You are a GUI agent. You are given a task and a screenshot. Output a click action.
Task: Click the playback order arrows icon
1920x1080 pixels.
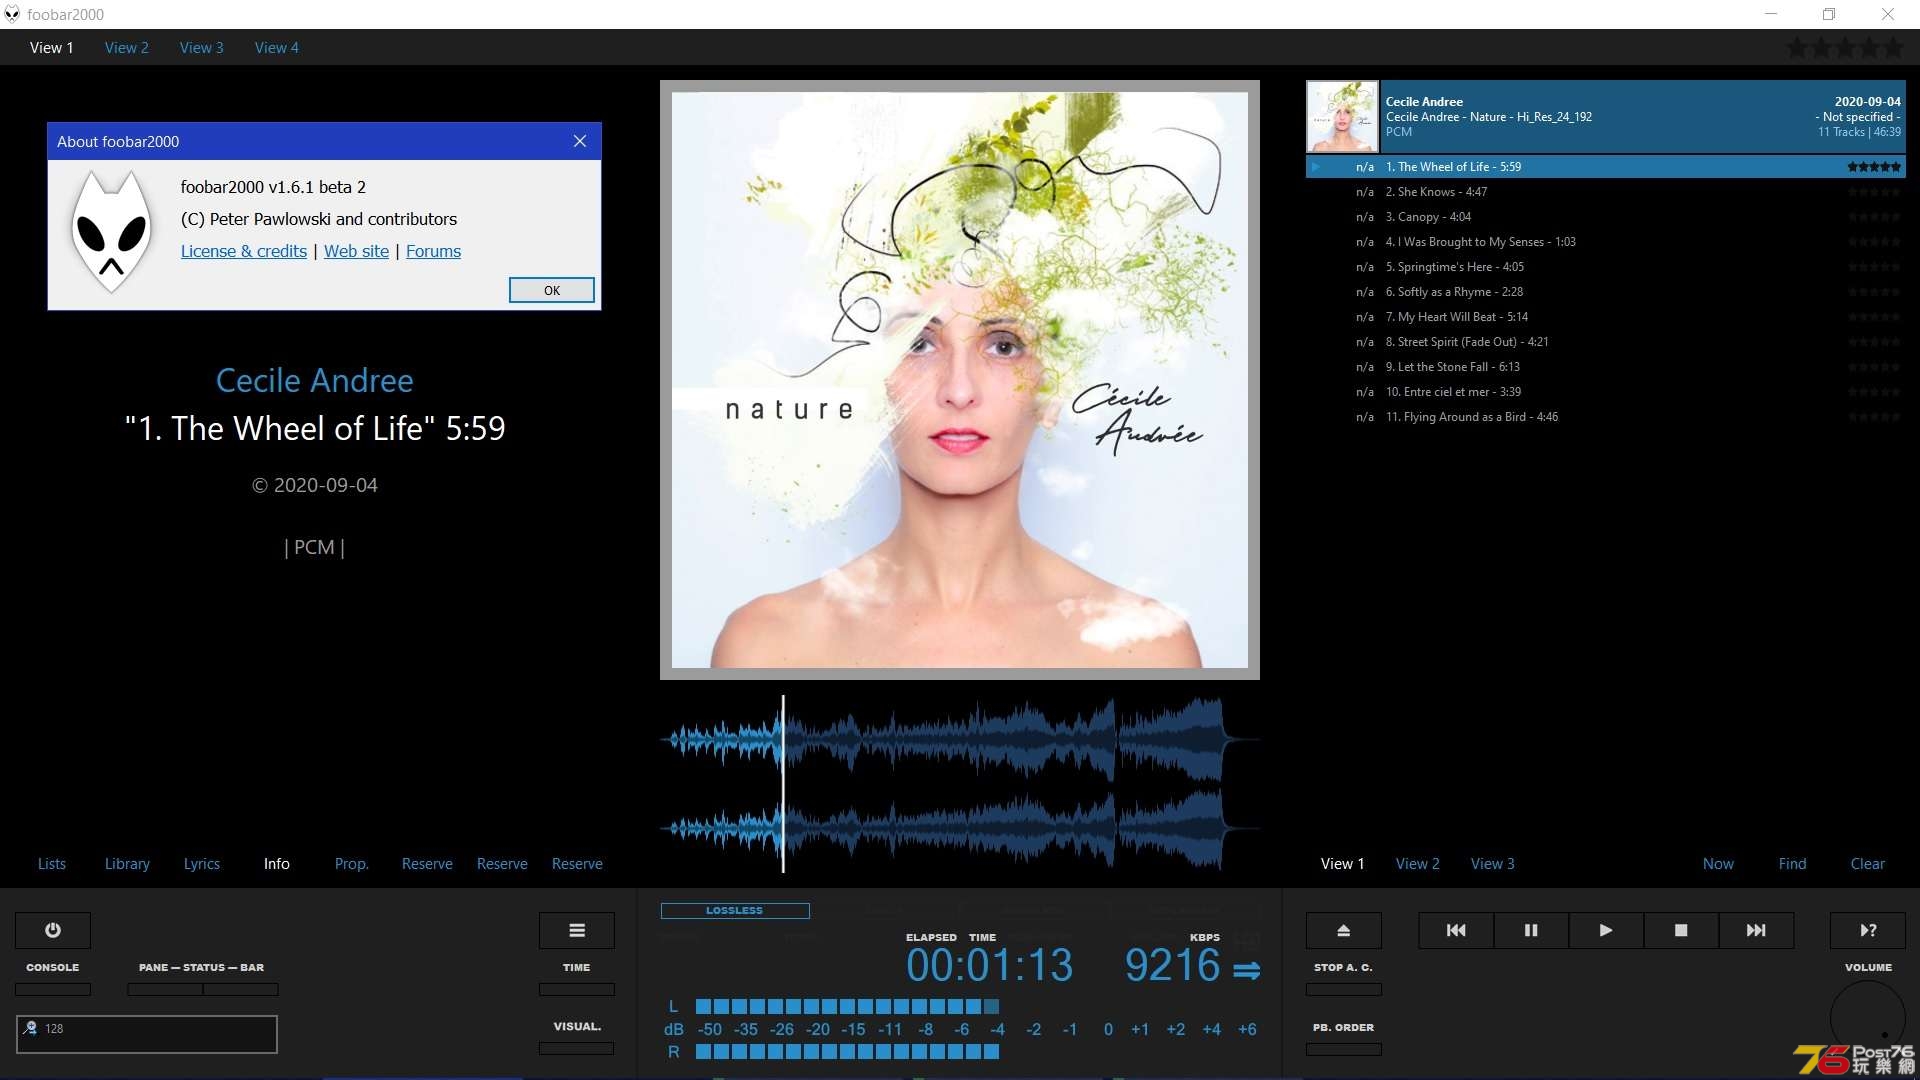(x=1246, y=970)
